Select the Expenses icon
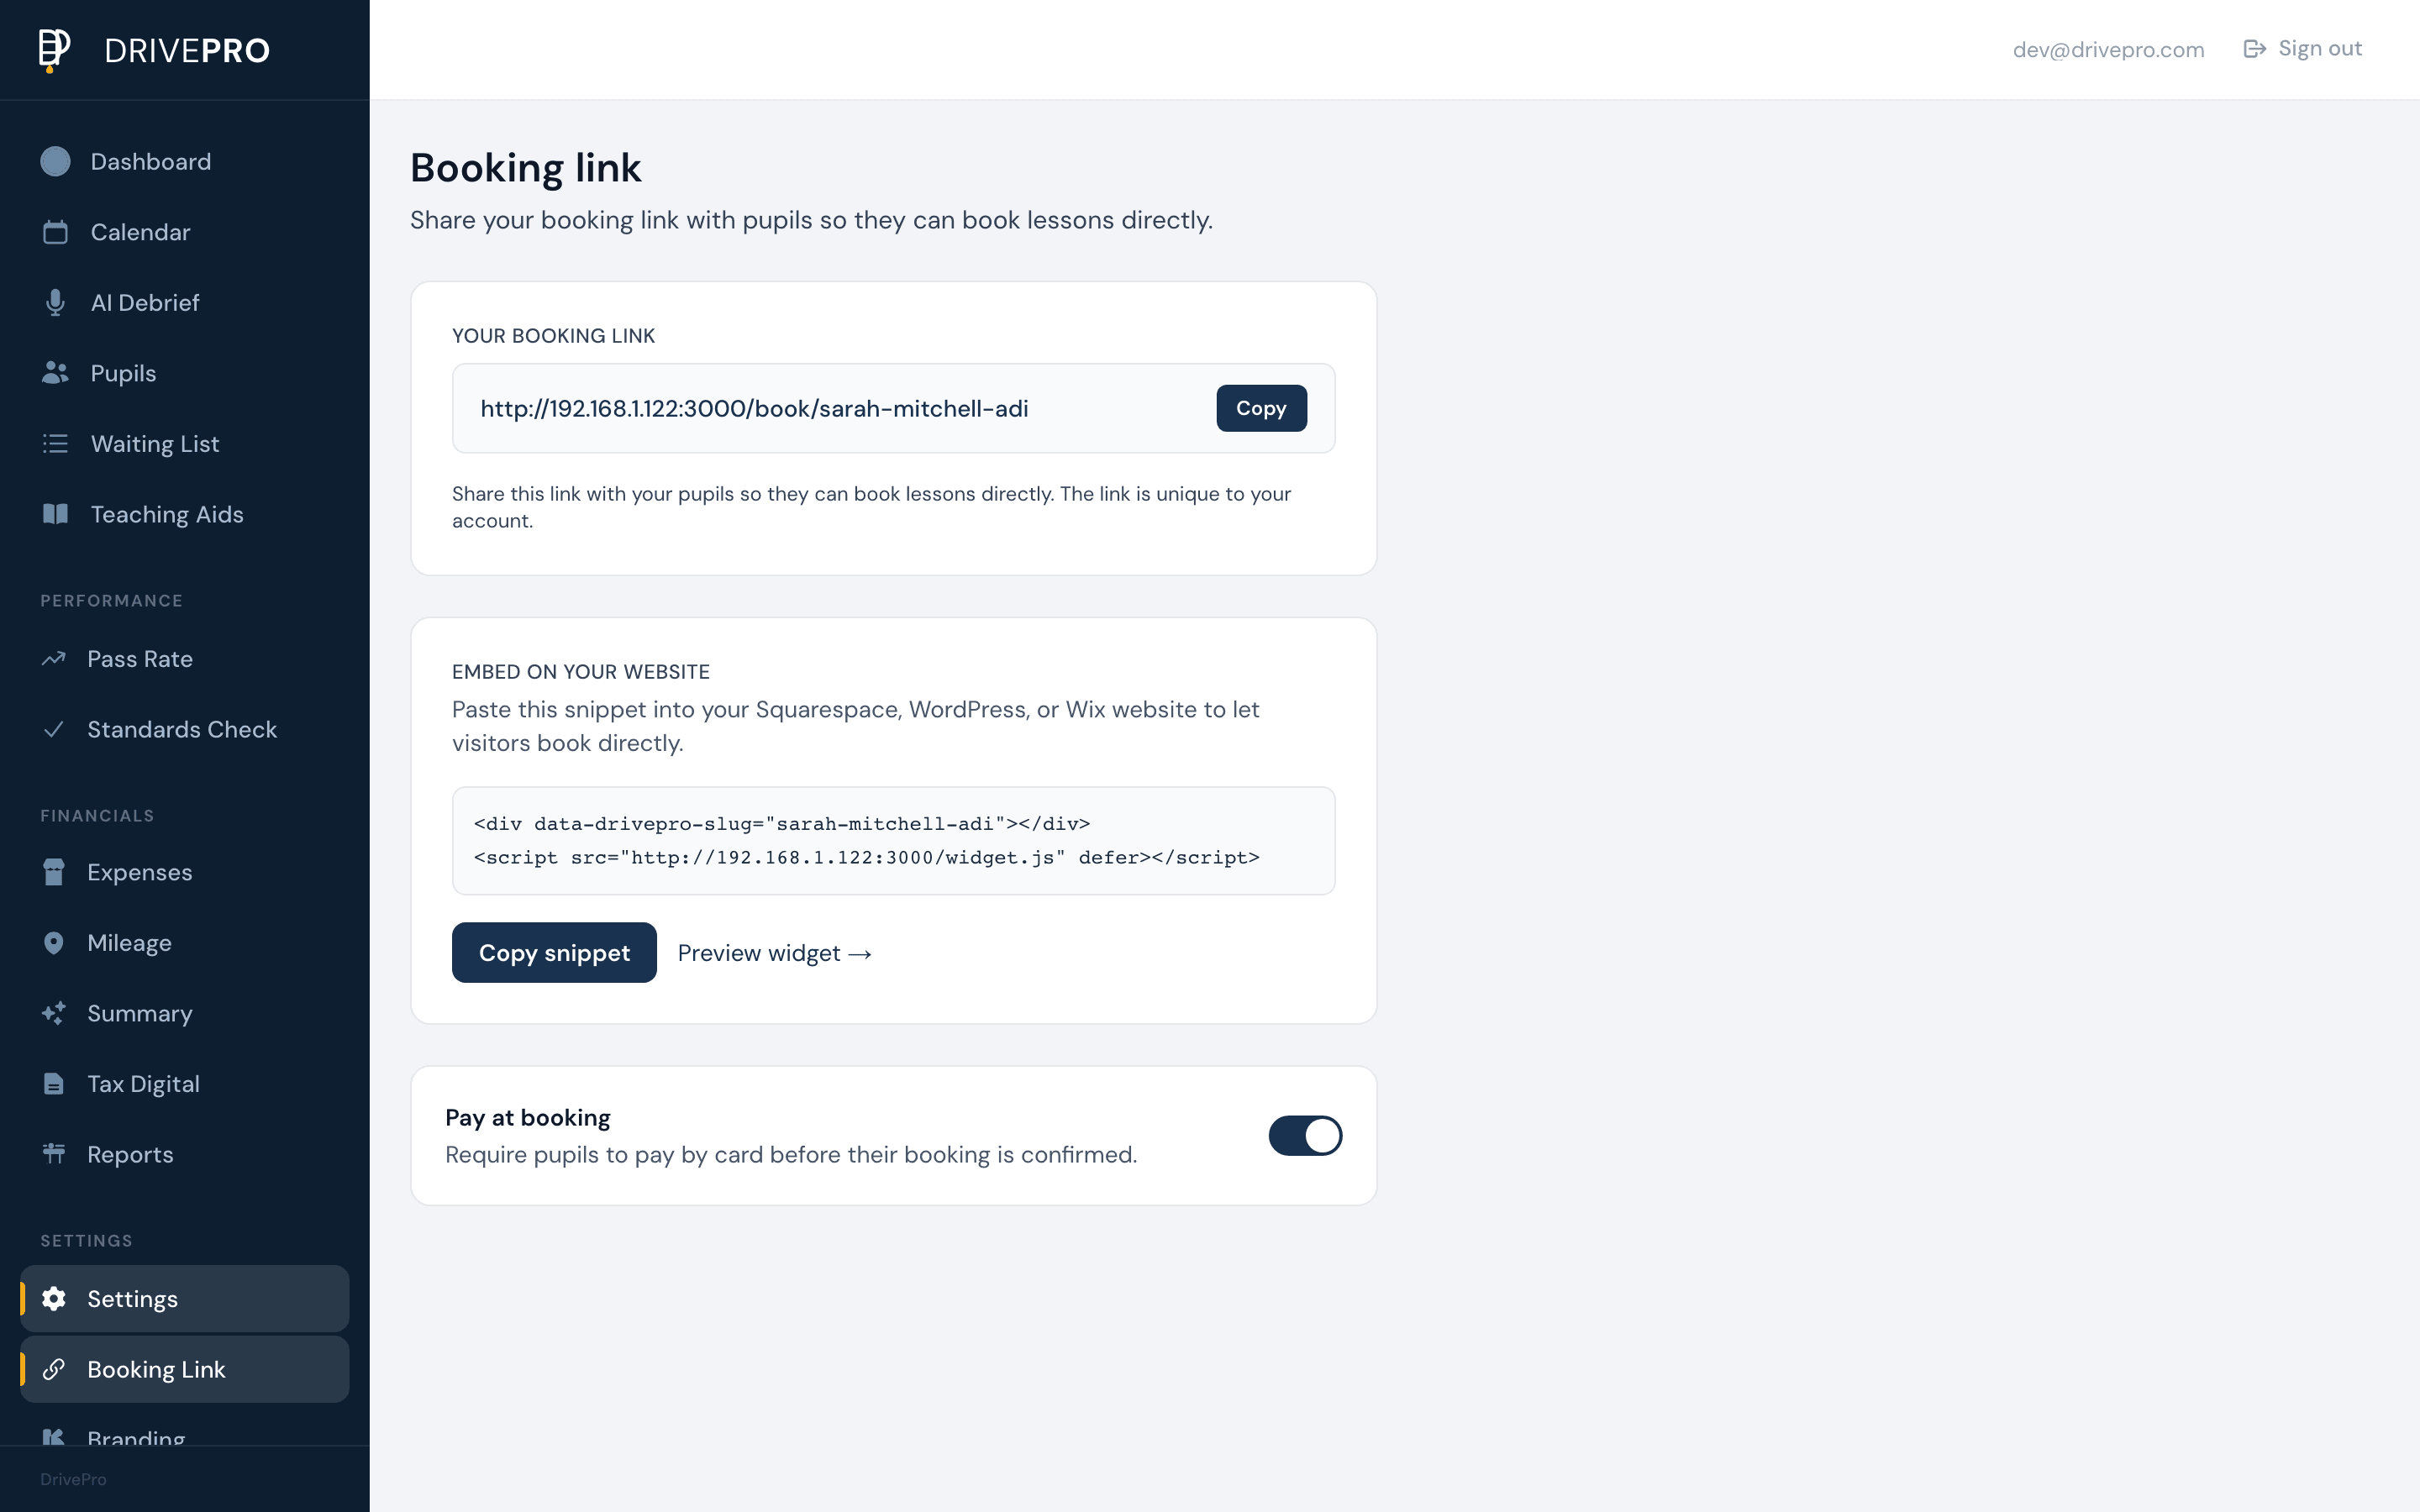 [x=55, y=872]
